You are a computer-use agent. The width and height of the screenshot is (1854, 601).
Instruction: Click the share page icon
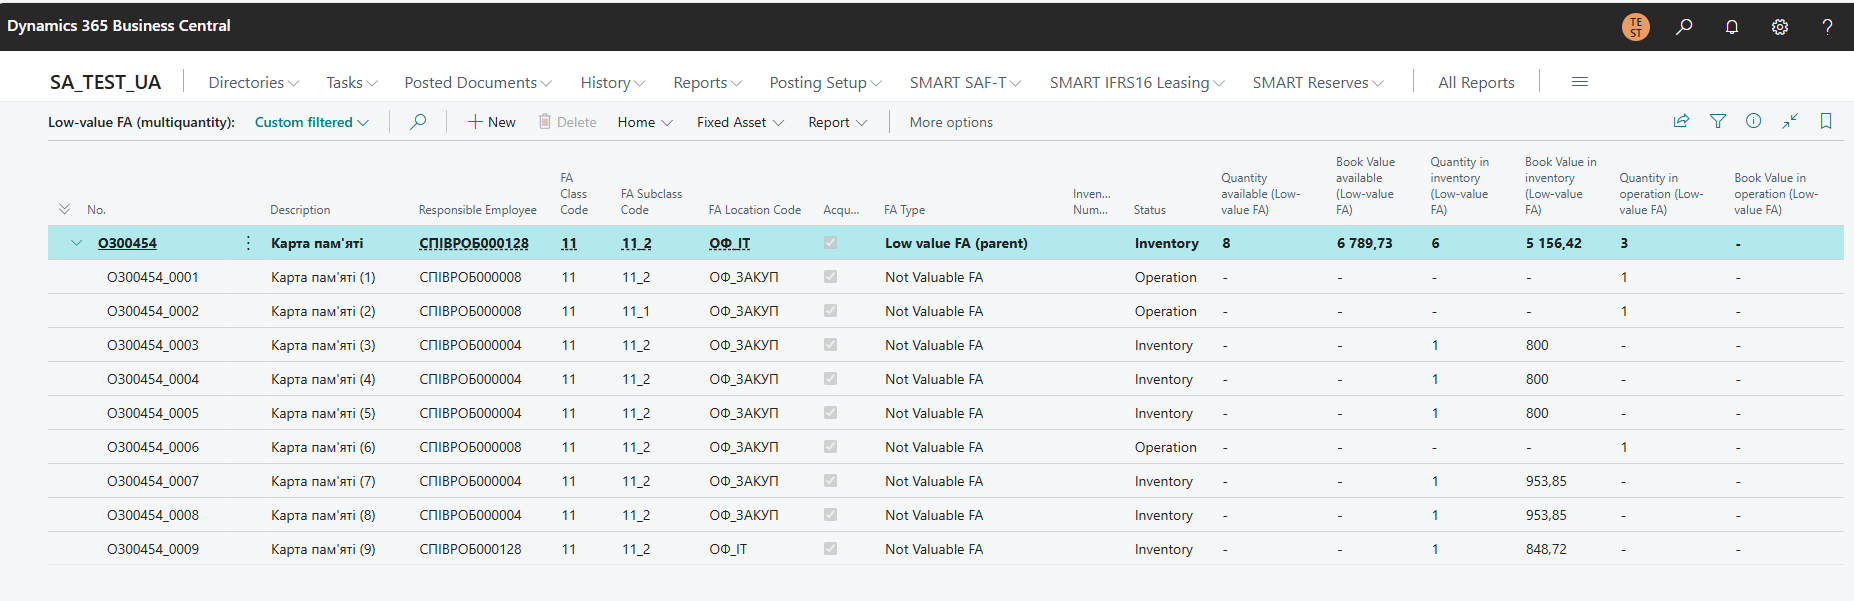pyautogui.click(x=1681, y=121)
